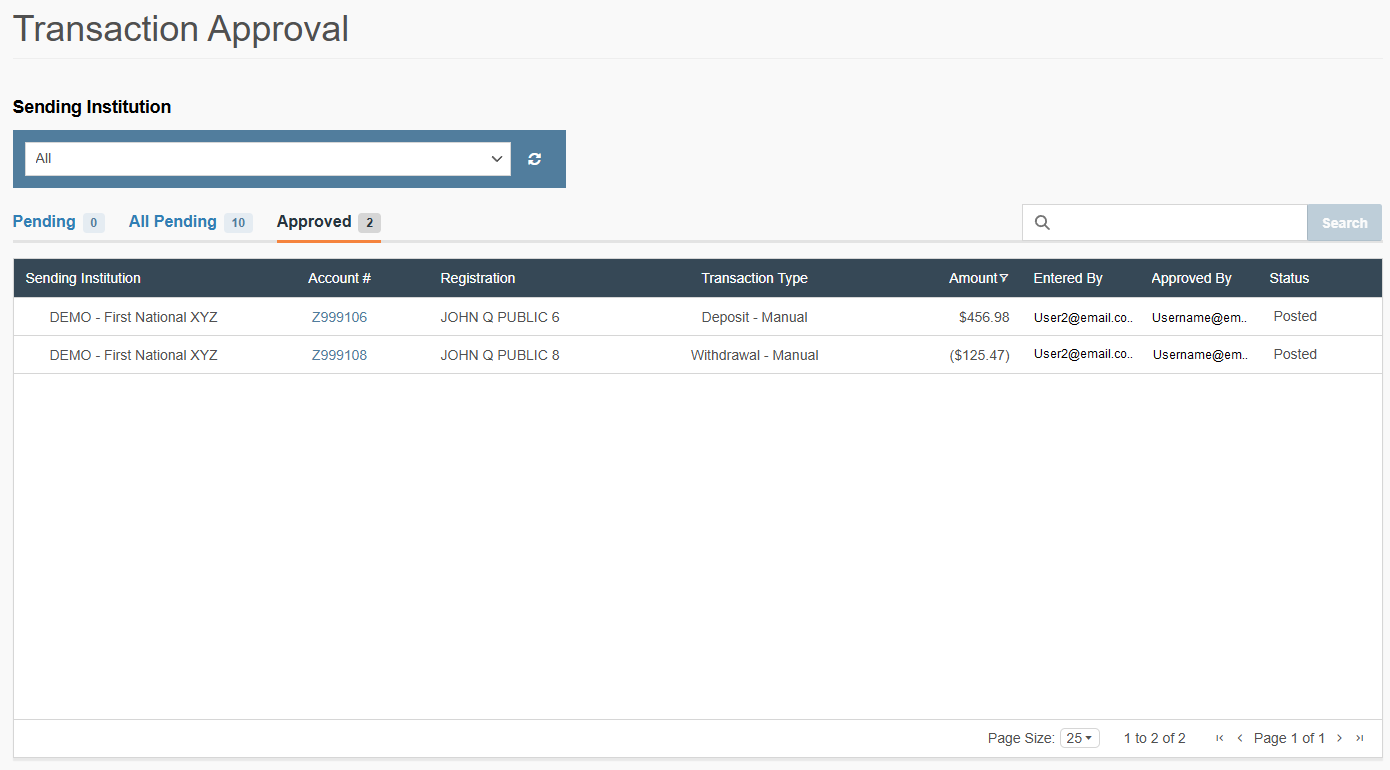Select the JOHN Q PUBLIC 8 registration cell

pos(500,355)
